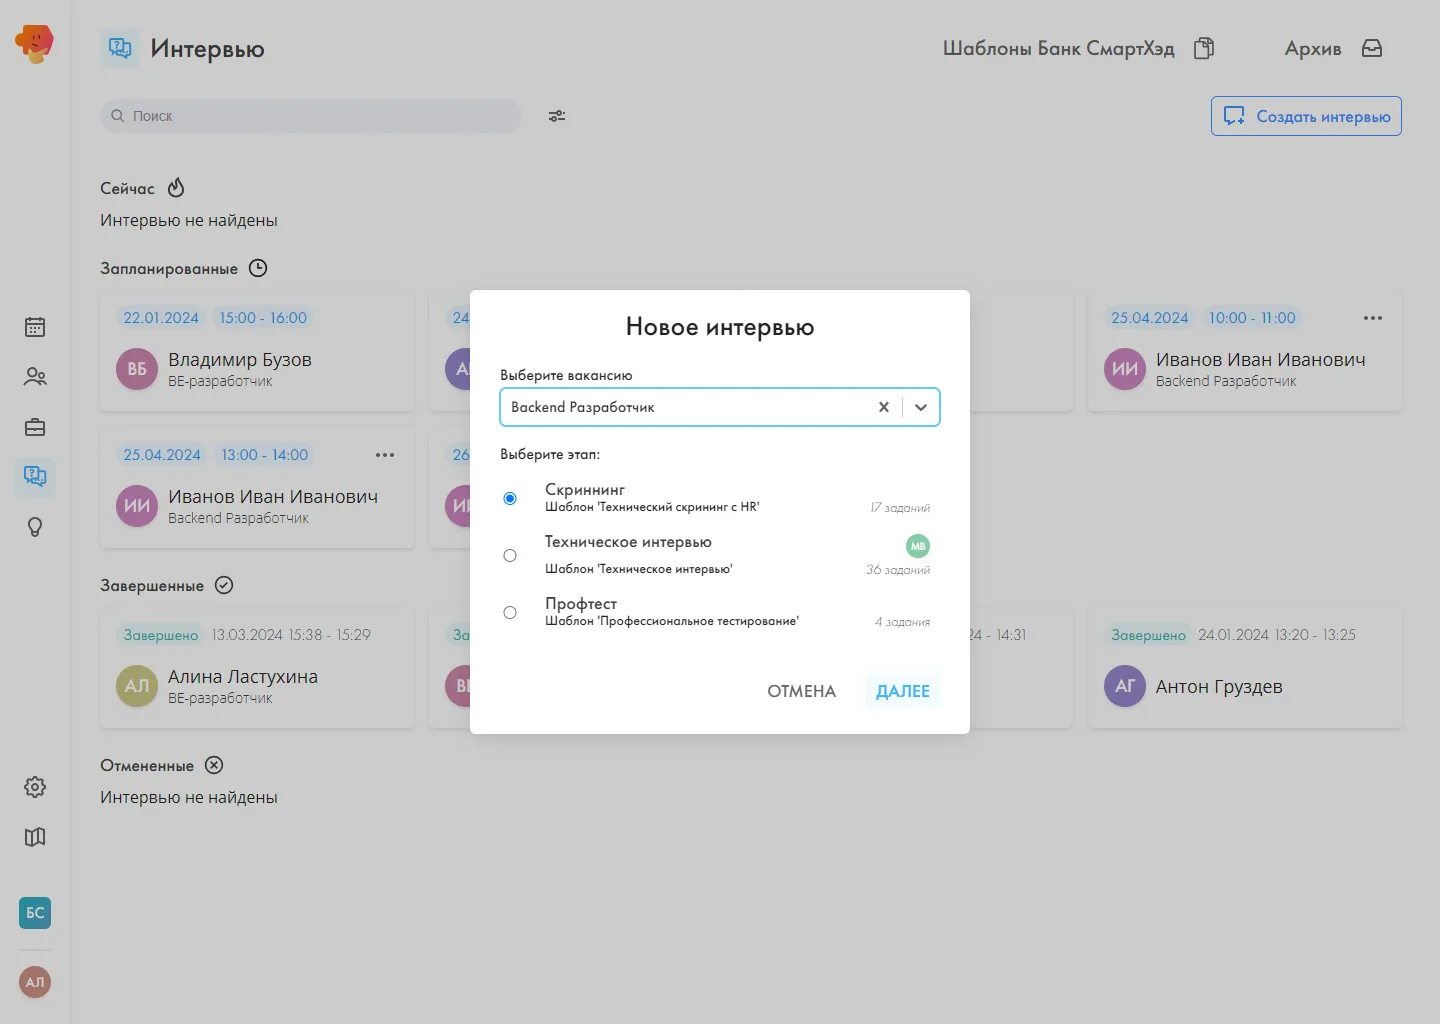The height and width of the screenshot is (1024, 1440).
Task: Click the Завершенные section heading
Action: (x=152, y=585)
